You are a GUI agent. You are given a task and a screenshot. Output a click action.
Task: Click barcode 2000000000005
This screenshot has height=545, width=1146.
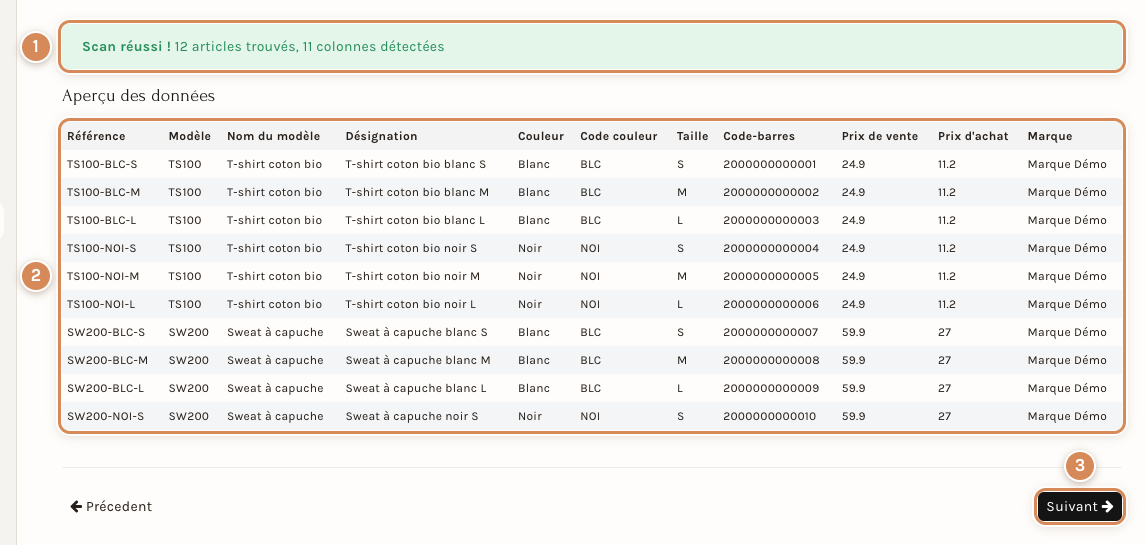tap(771, 276)
